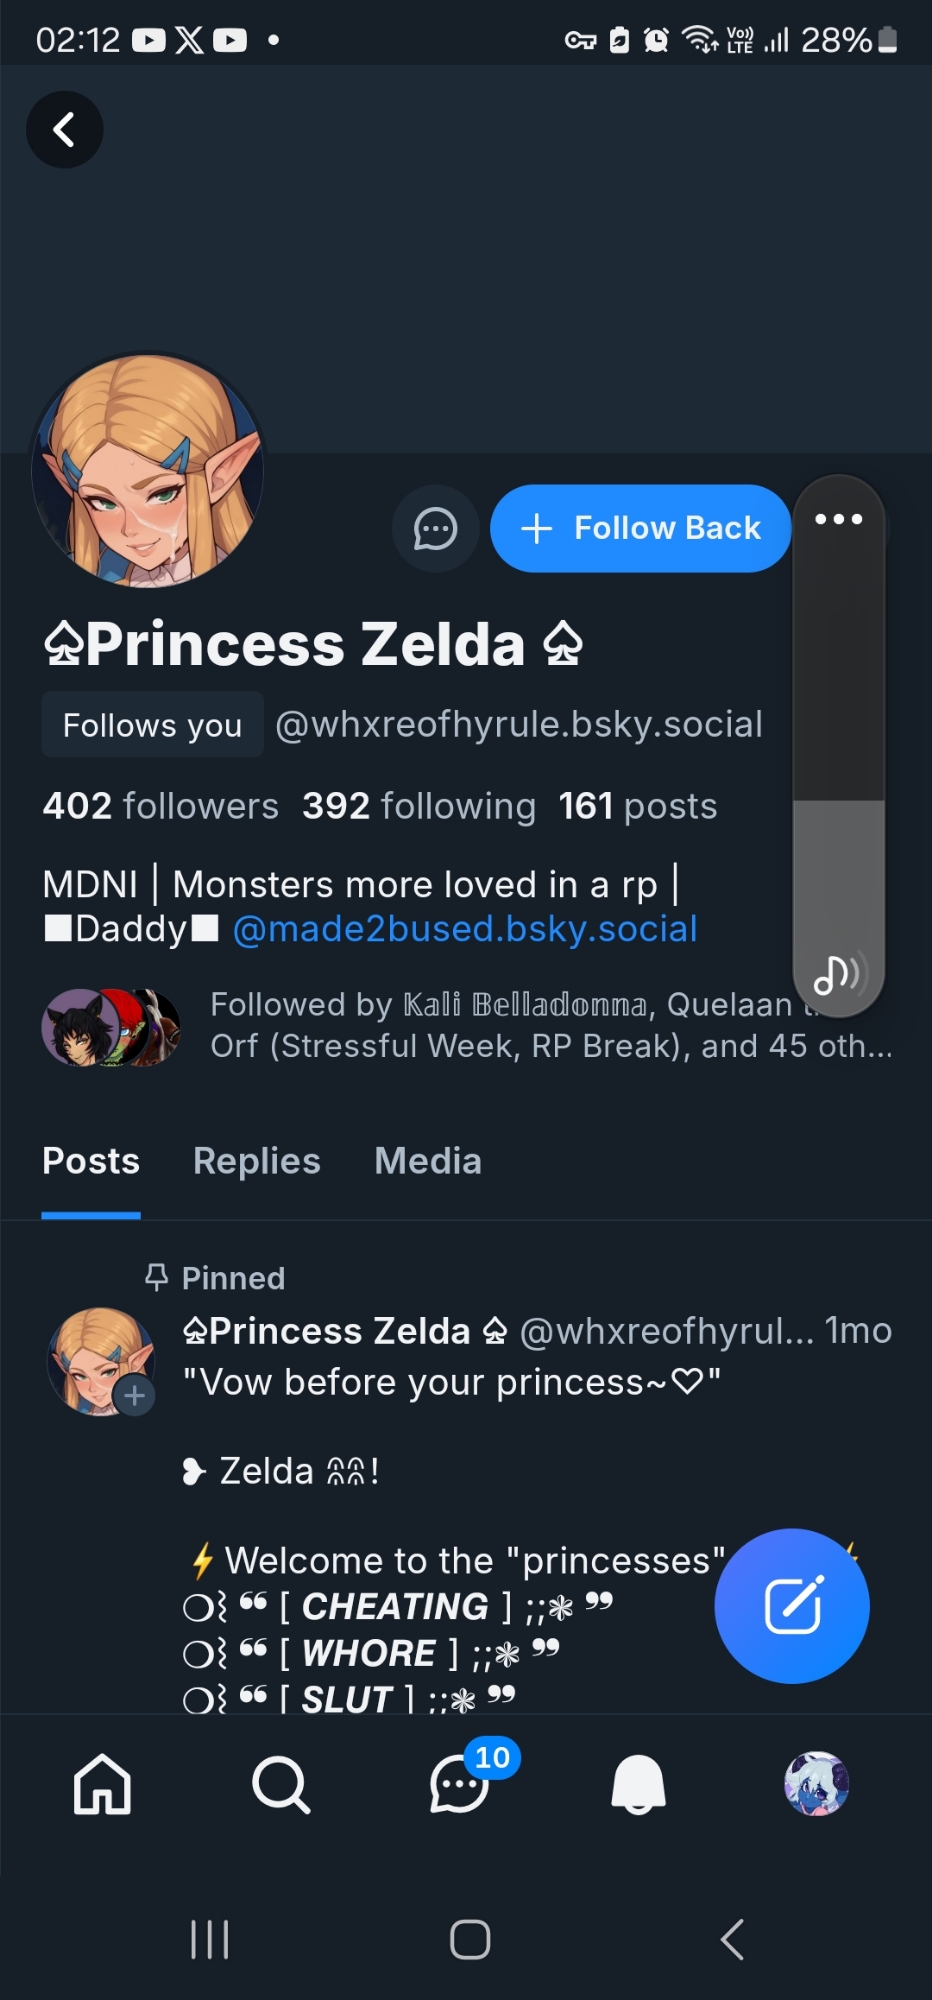This screenshot has height=2000, width=932.
Task: Open chats with 10 unread badge
Action: [x=460, y=1784]
